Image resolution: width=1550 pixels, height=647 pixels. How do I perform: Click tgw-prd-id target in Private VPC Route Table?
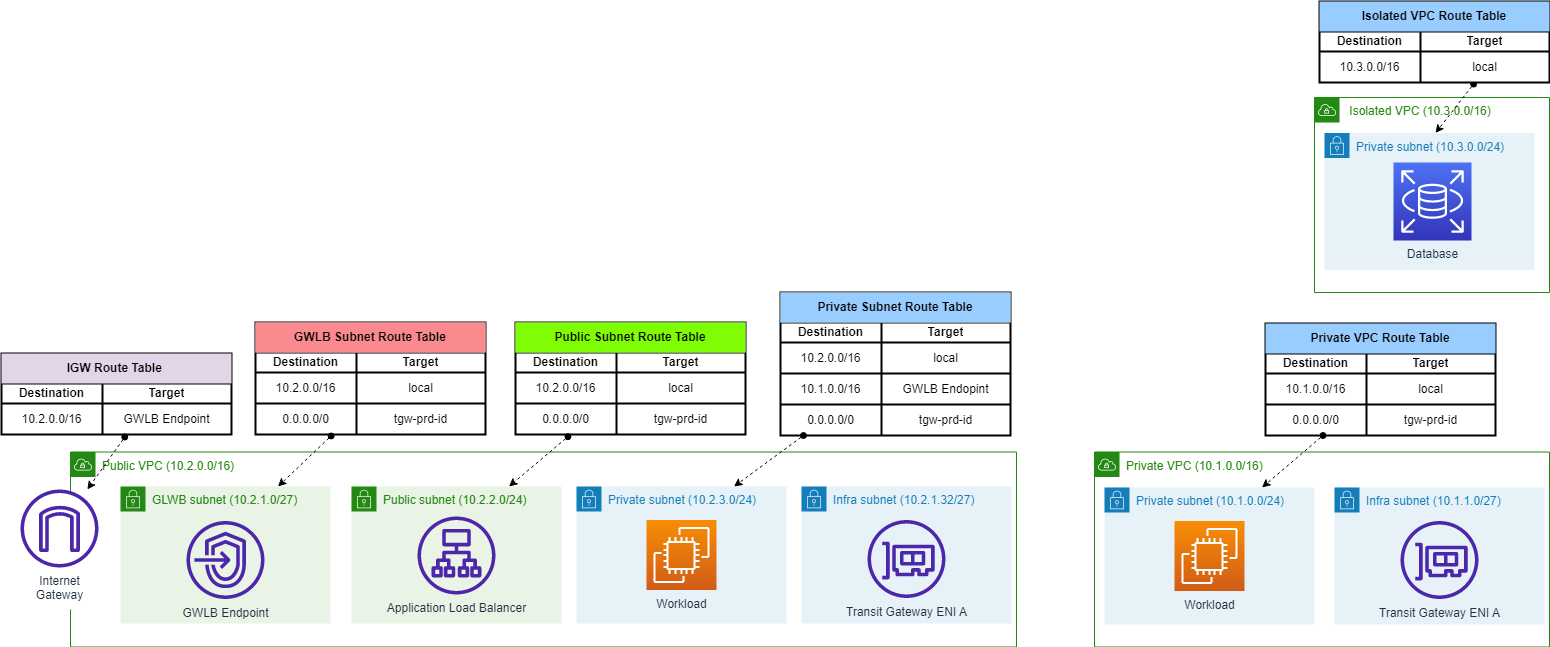[1430, 420]
